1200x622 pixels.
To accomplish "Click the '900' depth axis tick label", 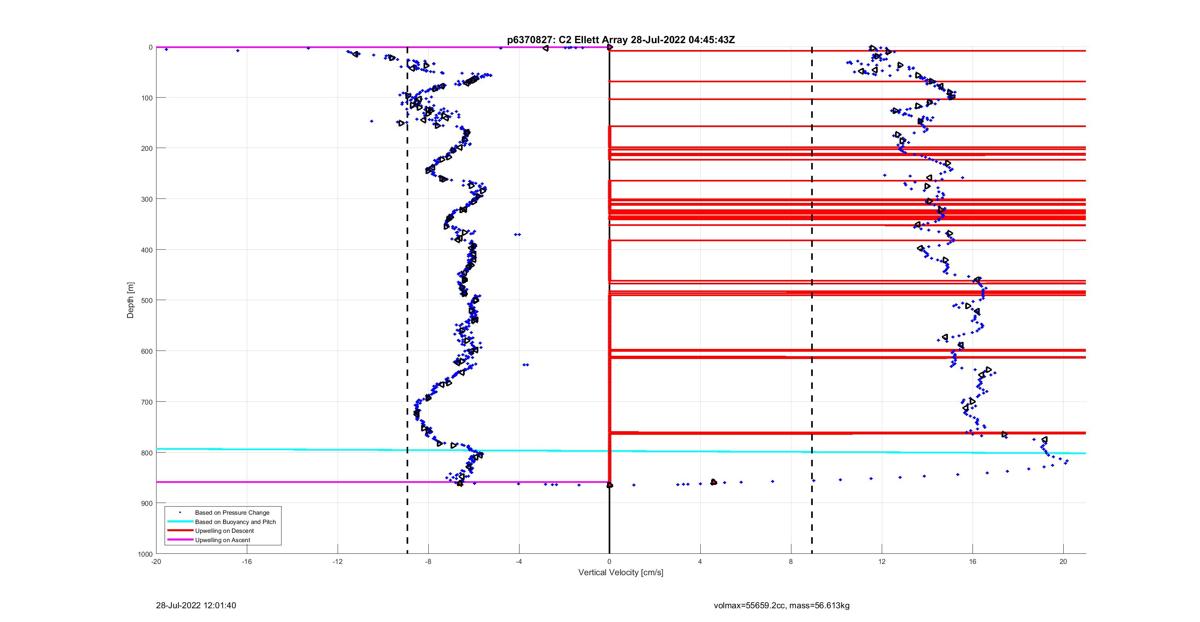I will tap(146, 503).
